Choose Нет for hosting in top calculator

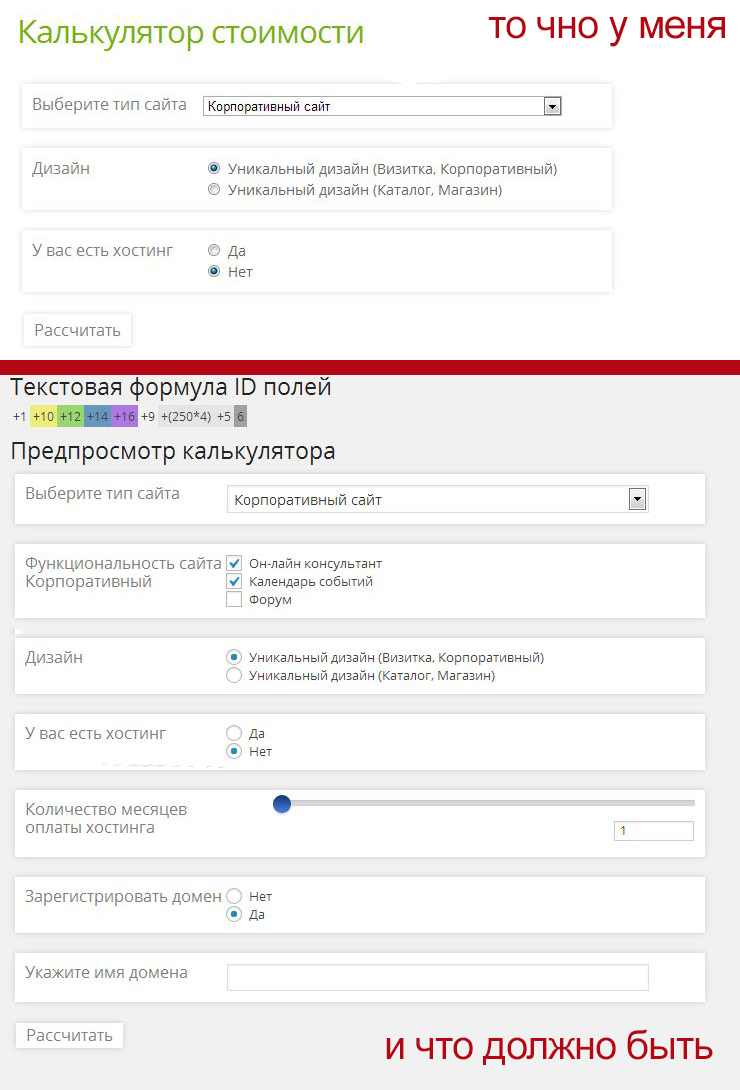pyautogui.click(x=214, y=271)
